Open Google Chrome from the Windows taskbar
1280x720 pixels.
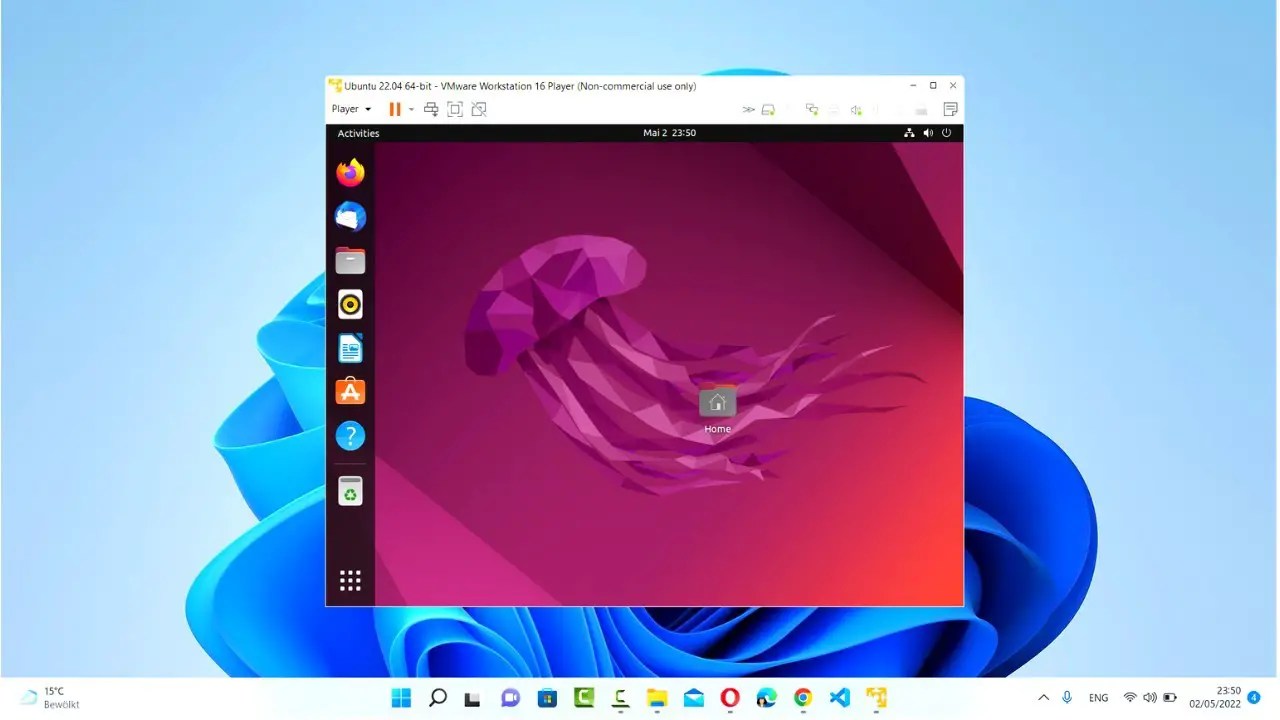tap(803, 697)
